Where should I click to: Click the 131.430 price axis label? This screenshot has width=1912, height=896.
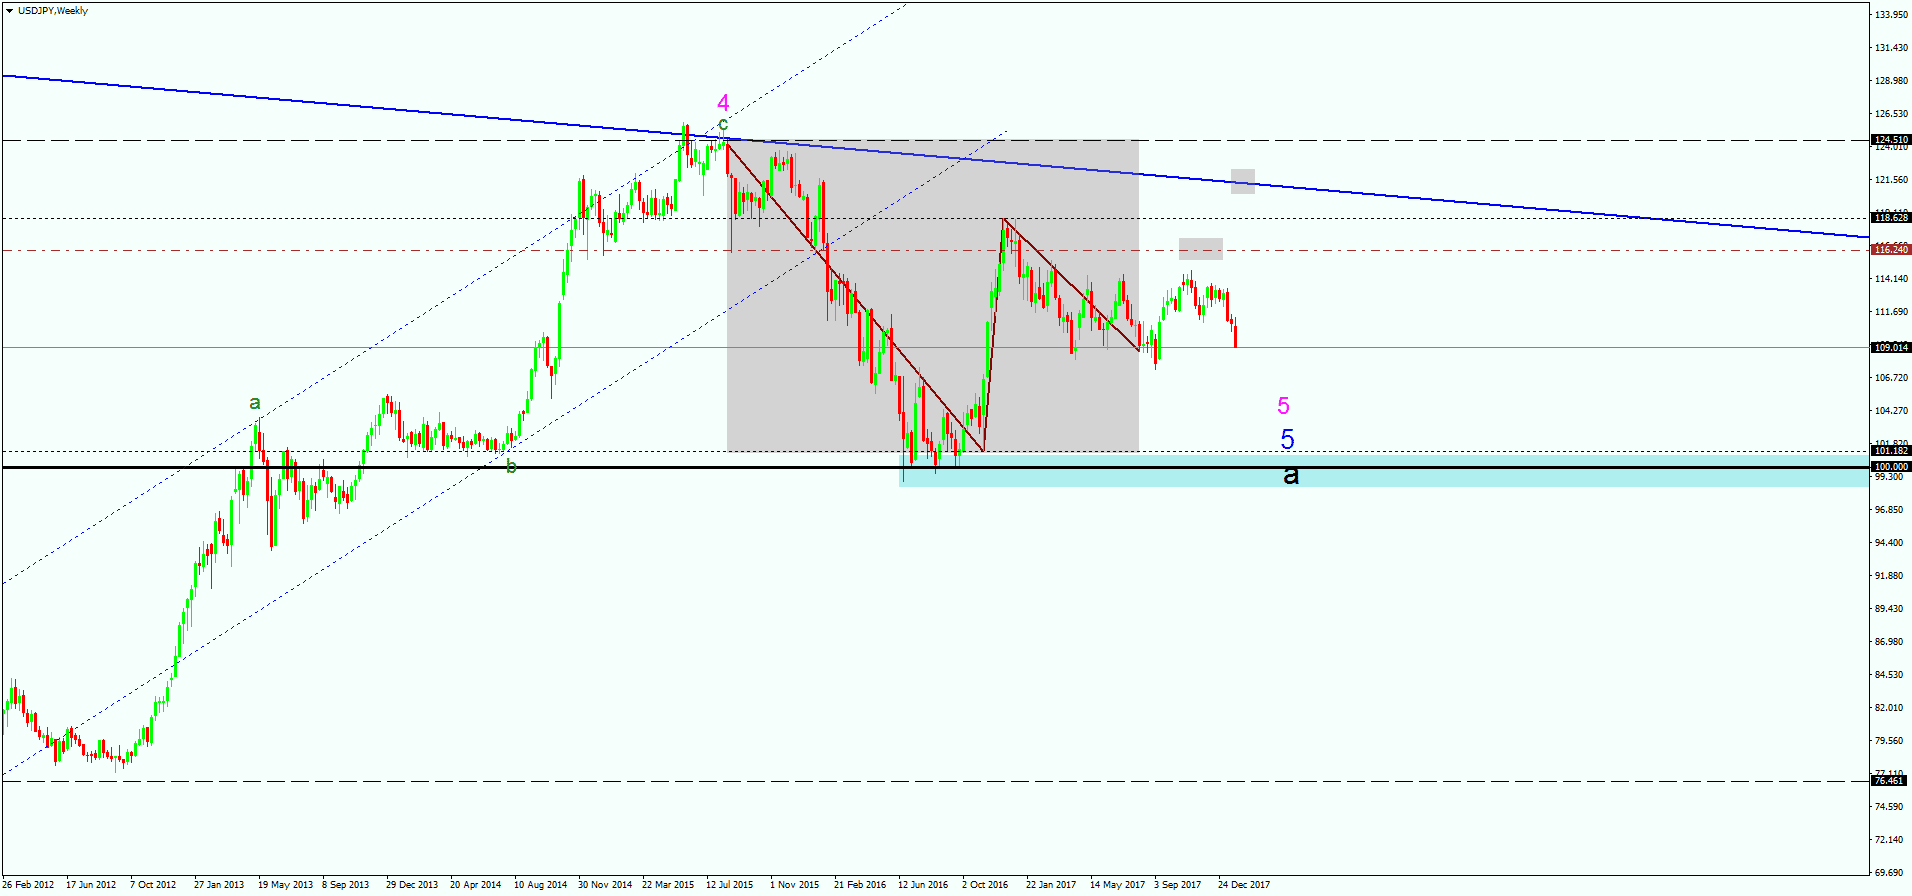[1890, 48]
